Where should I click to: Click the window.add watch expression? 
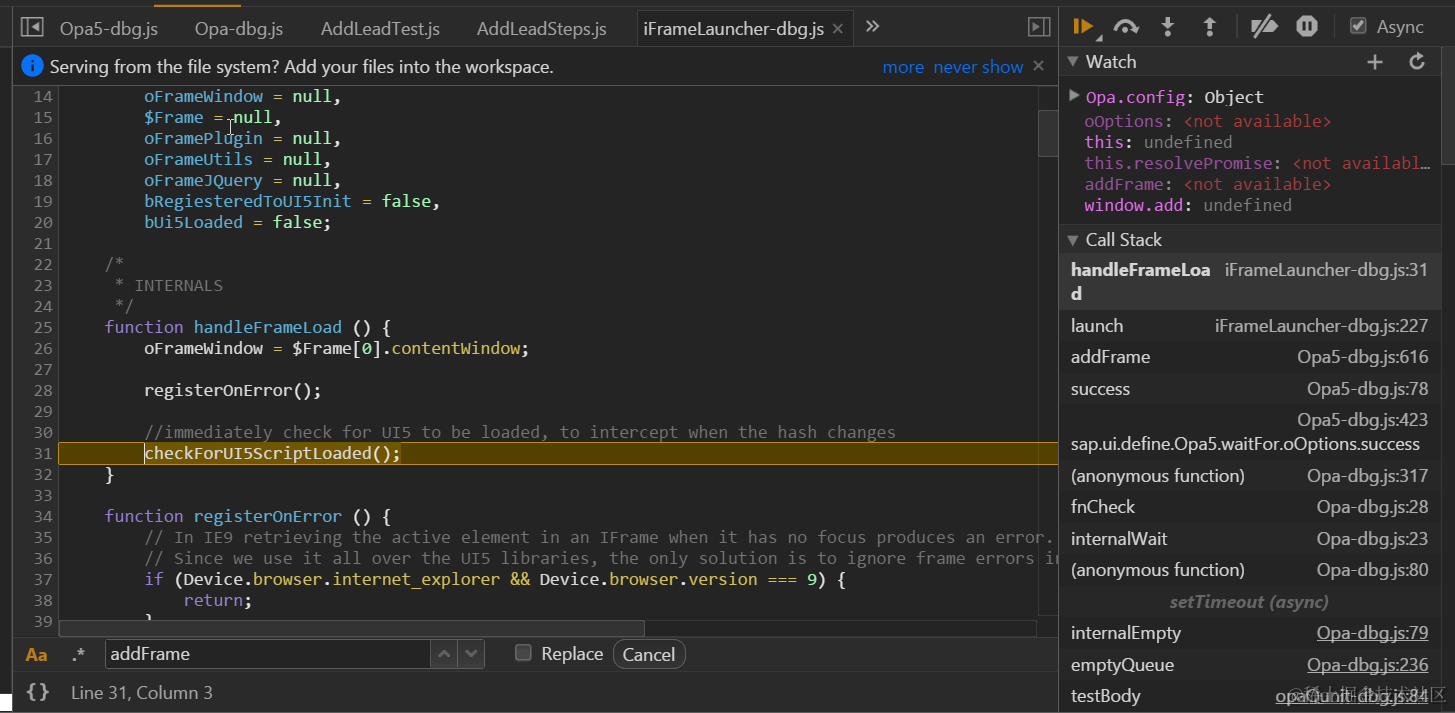pos(1188,205)
